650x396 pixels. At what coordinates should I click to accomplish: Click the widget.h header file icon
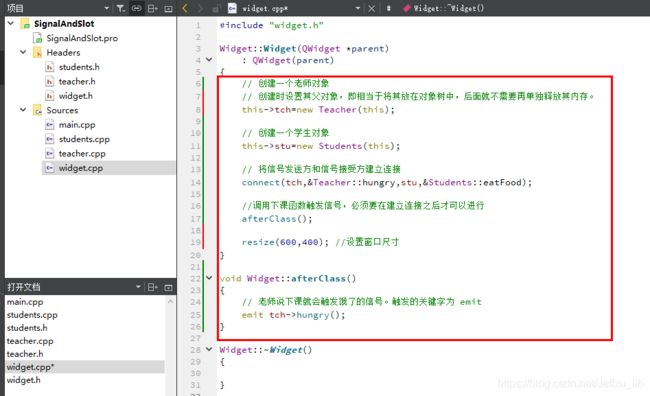coord(50,96)
